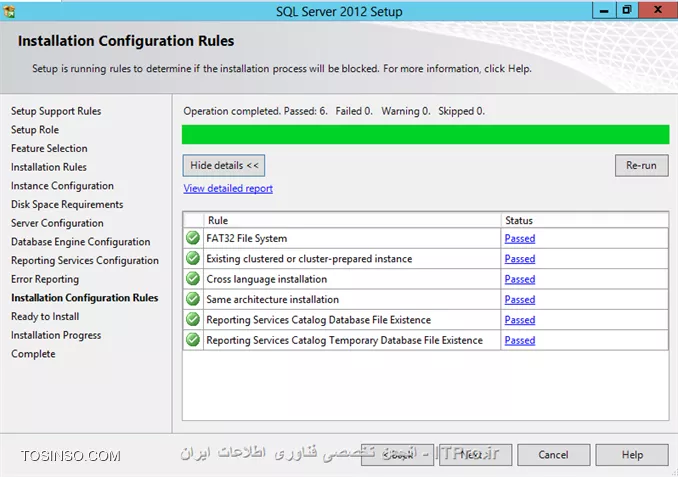Select Instance Configuration step
Screen dimensions: 678x477
[62, 186]
